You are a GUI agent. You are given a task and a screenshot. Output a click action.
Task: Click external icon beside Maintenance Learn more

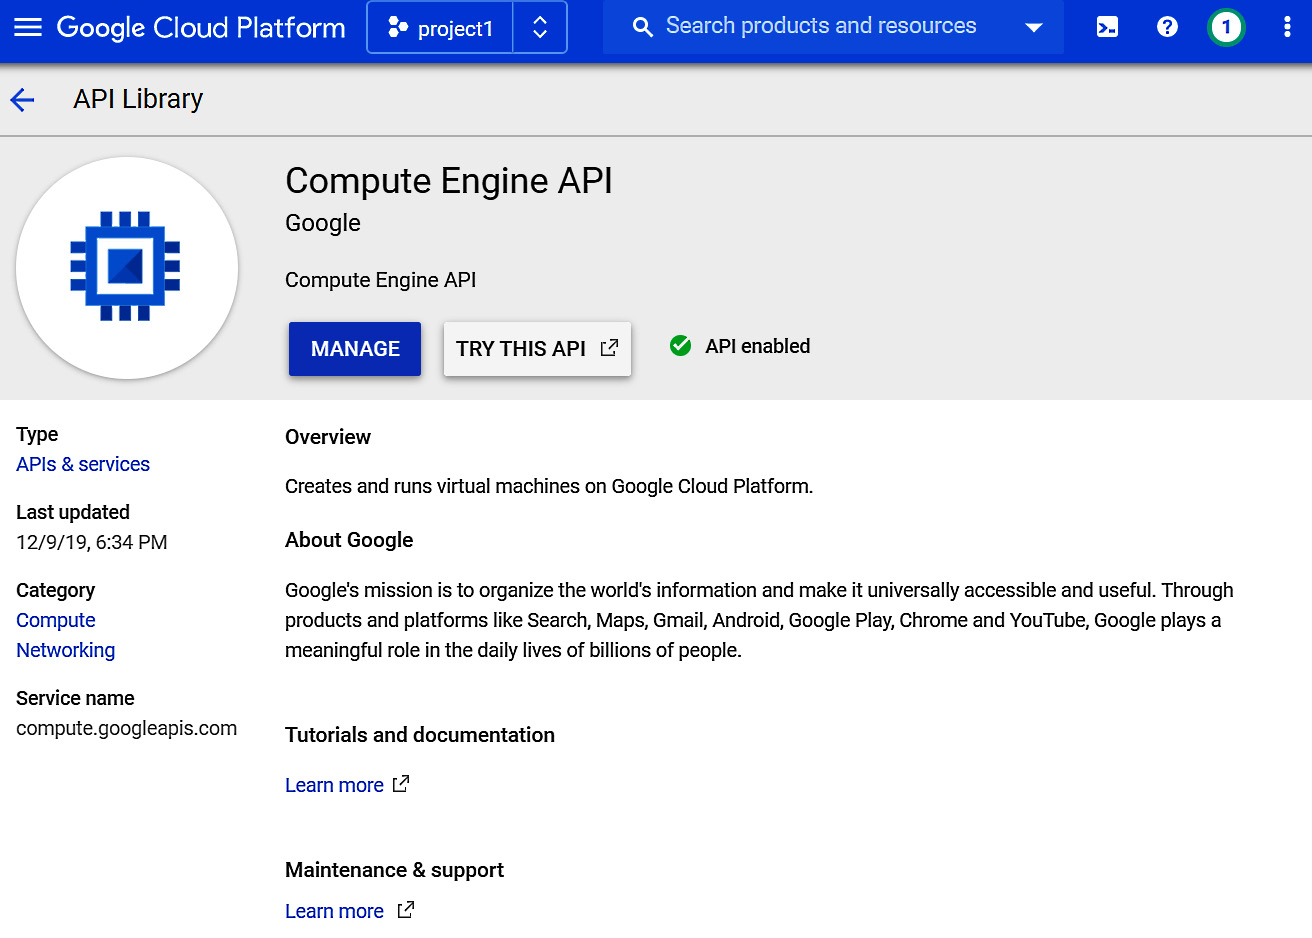(x=405, y=910)
